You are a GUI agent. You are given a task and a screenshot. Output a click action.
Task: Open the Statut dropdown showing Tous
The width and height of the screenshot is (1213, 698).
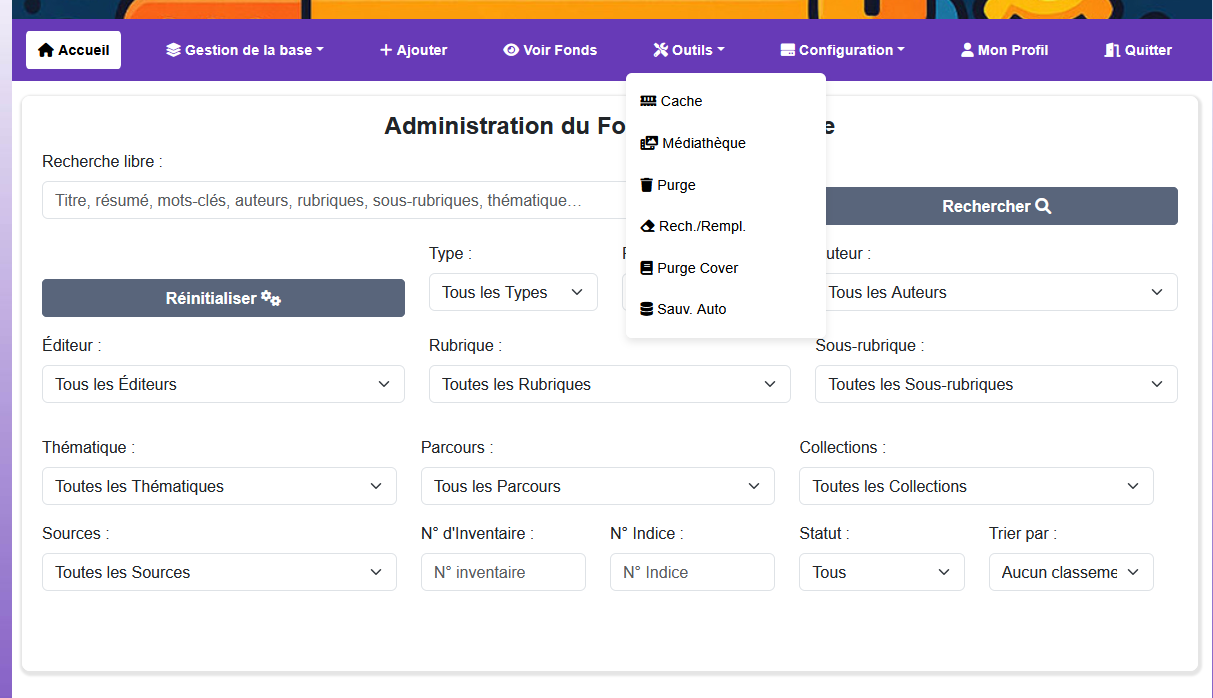pyautogui.click(x=881, y=572)
